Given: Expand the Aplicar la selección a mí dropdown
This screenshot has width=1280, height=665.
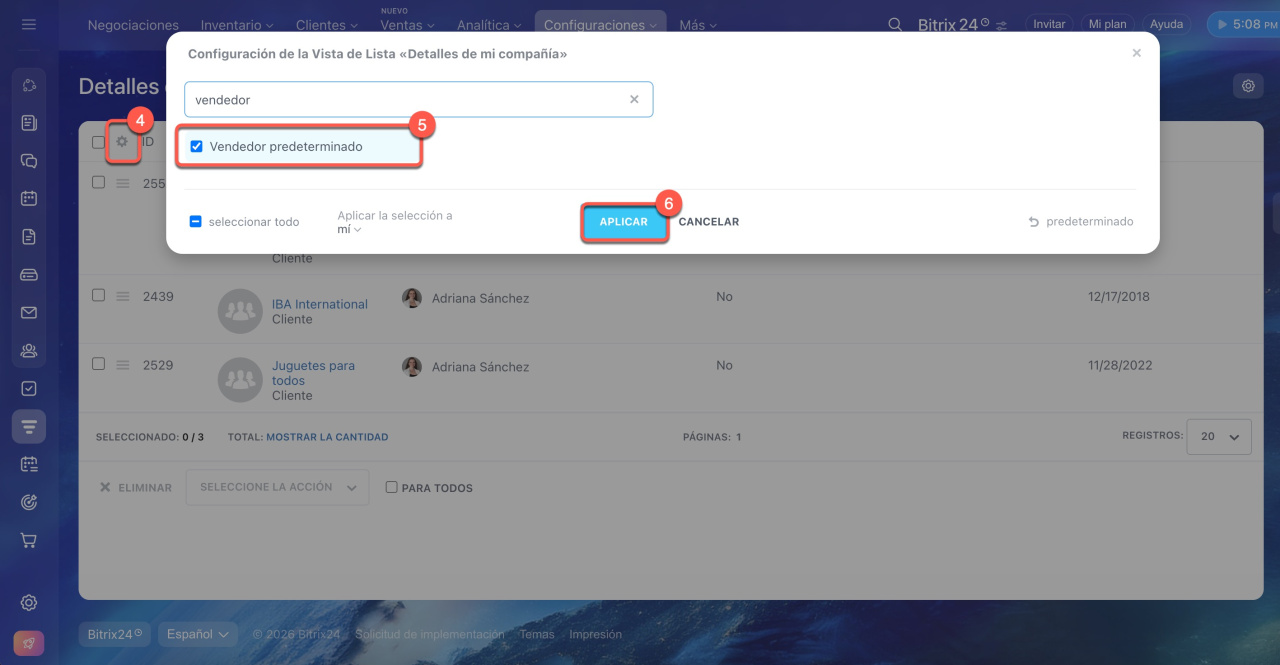Looking at the screenshot, I should [x=350, y=229].
